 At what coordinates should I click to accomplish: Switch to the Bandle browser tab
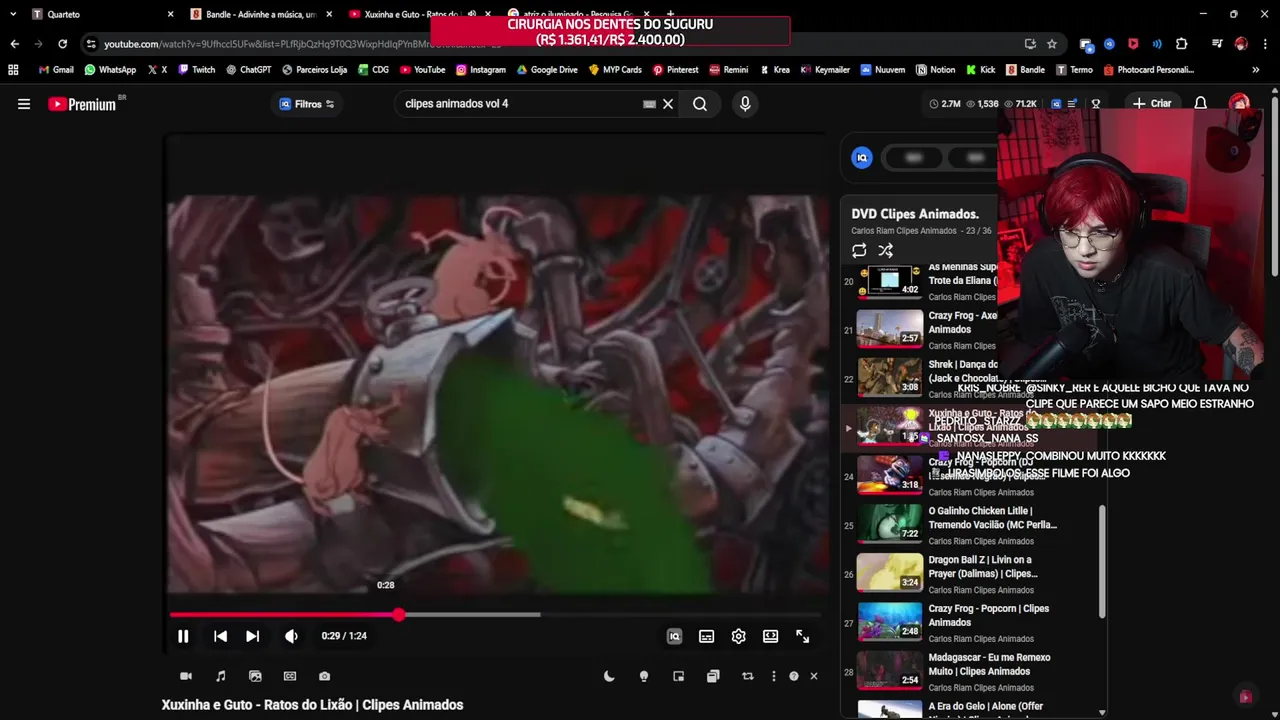pos(262,14)
